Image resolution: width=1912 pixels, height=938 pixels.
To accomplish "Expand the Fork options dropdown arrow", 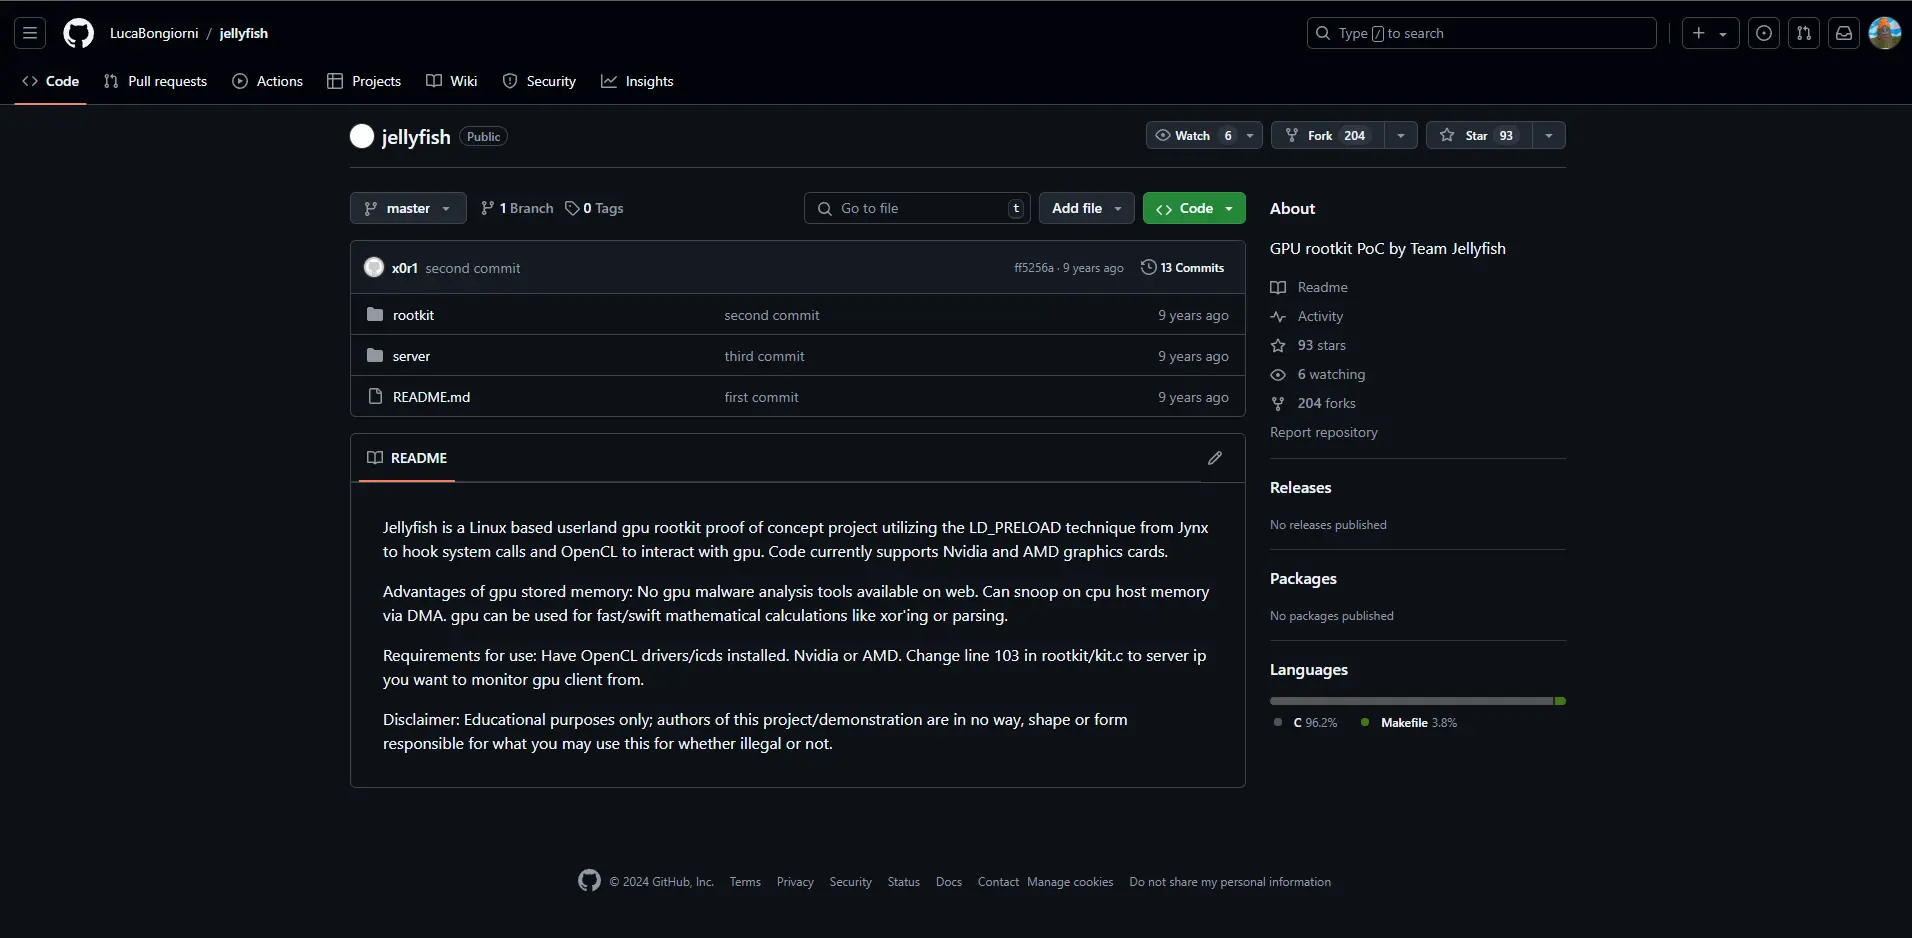I will [1401, 135].
